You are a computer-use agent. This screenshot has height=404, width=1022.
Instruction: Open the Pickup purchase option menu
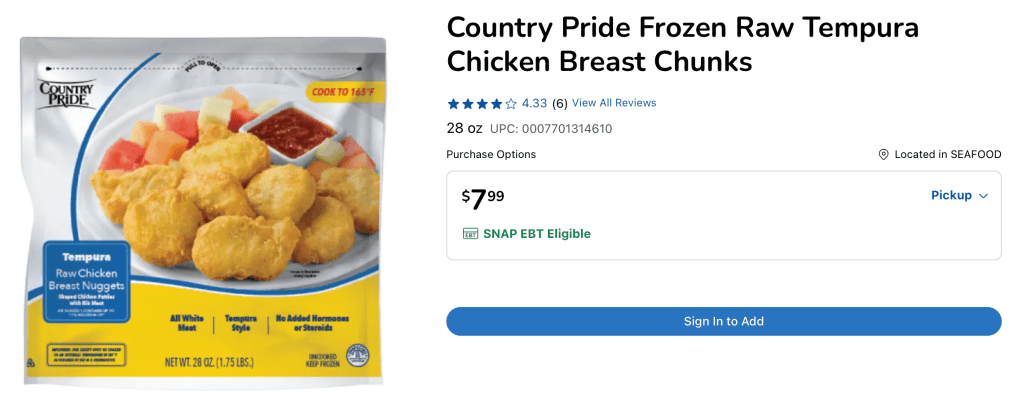pyautogui.click(x=951, y=196)
